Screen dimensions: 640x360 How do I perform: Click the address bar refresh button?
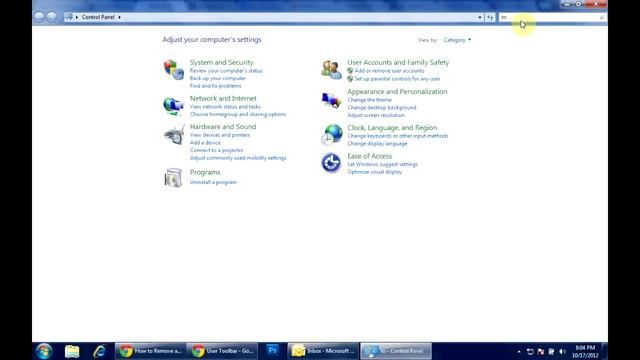490,17
